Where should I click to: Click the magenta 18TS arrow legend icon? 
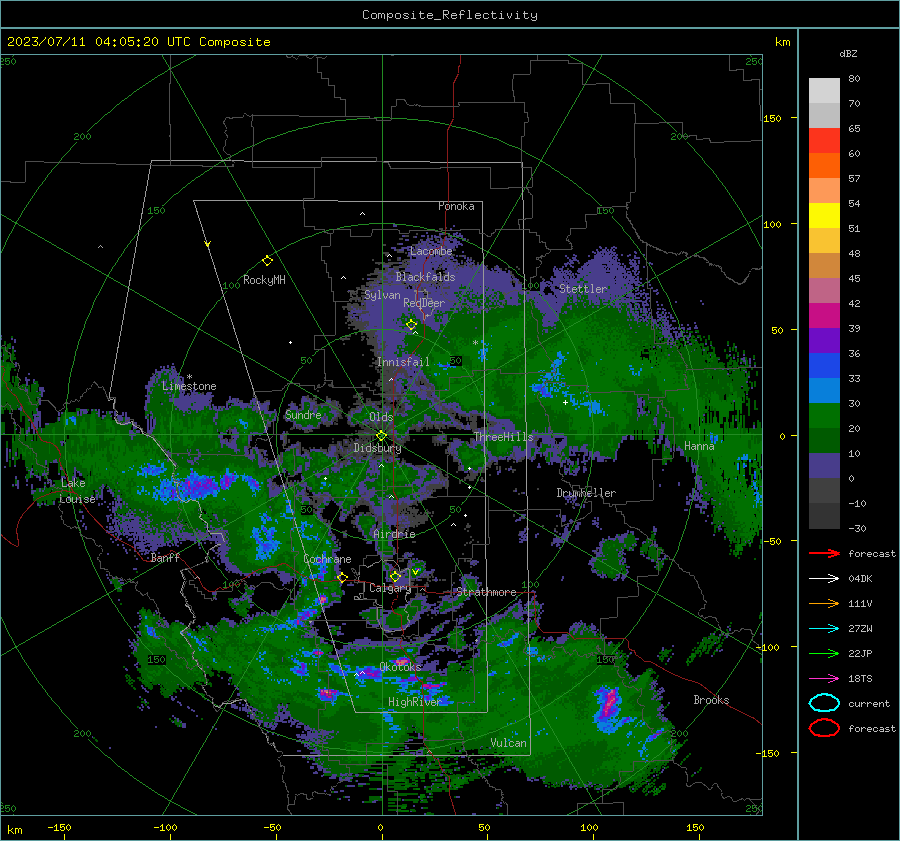pyautogui.click(x=824, y=678)
